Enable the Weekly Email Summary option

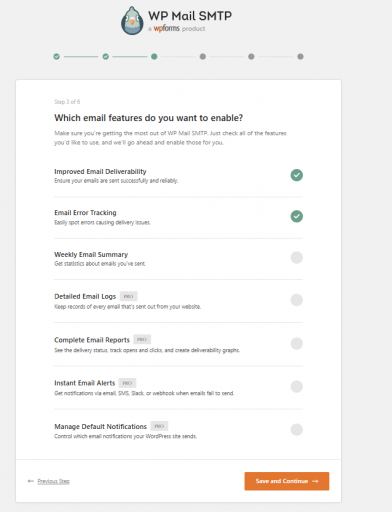coord(297,258)
